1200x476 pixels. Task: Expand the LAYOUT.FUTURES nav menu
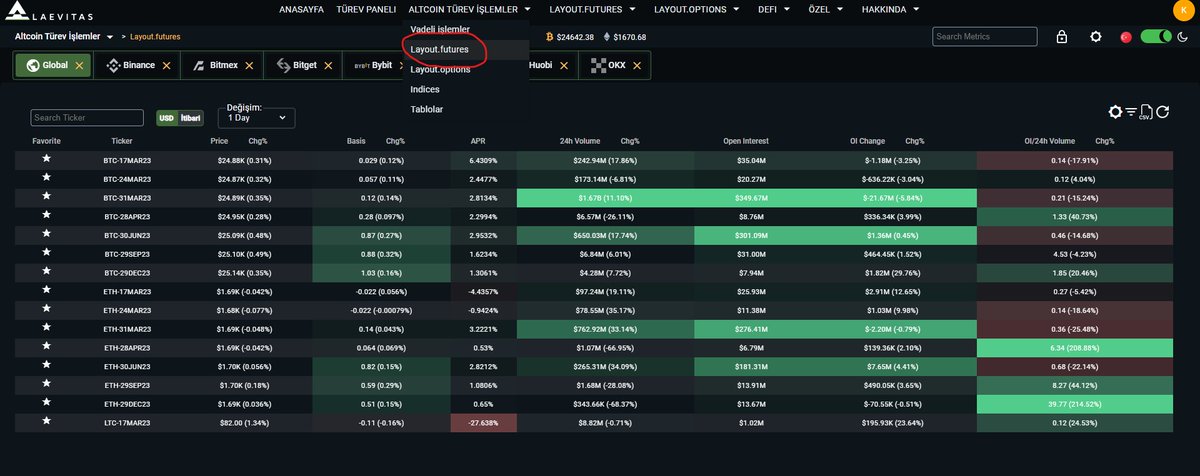pos(592,10)
